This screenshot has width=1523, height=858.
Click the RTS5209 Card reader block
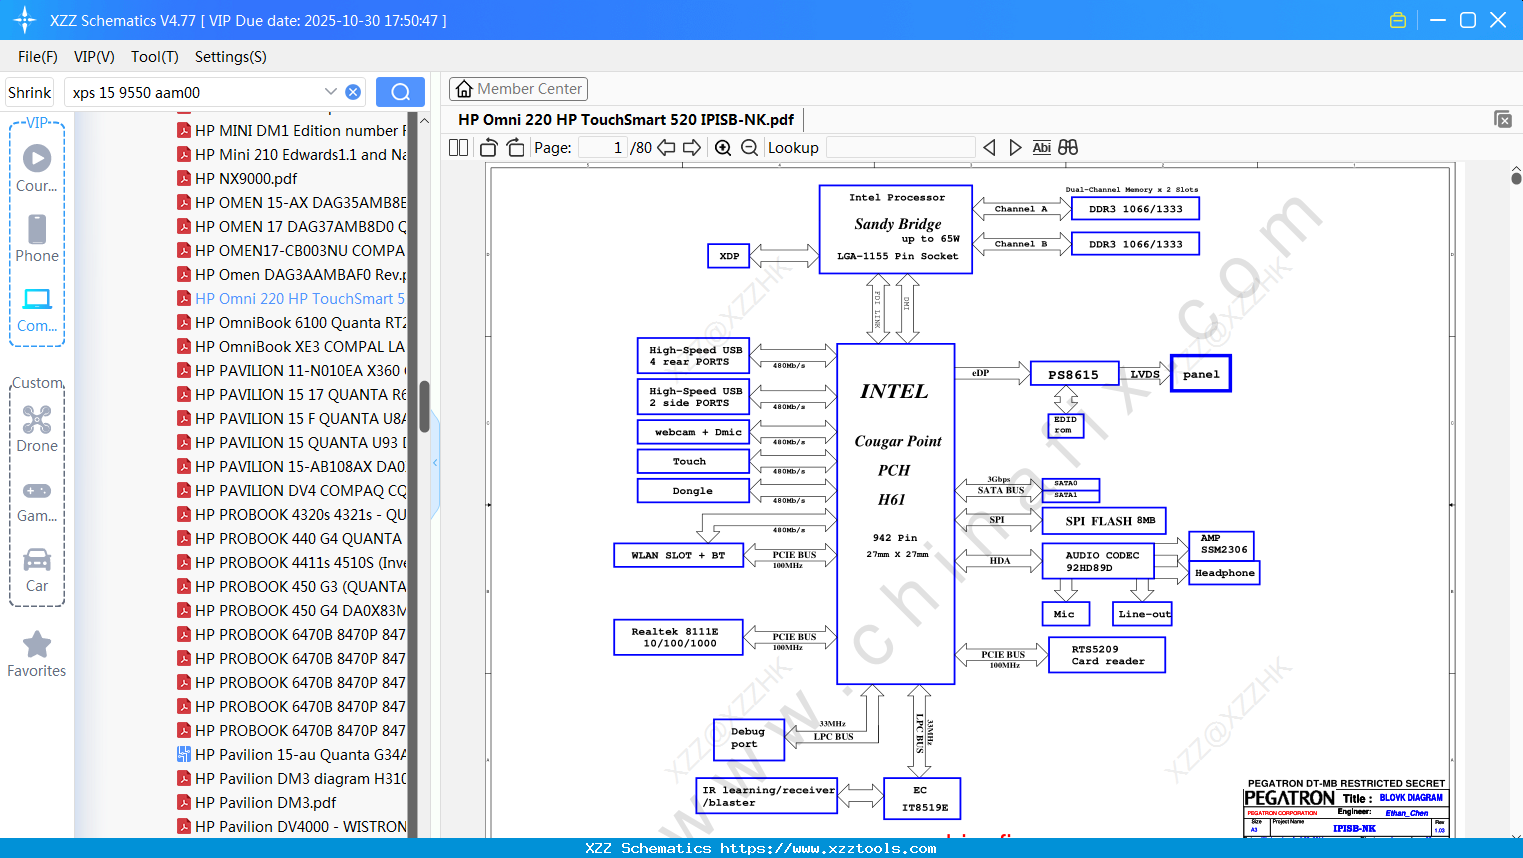click(x=1107, y=655)
